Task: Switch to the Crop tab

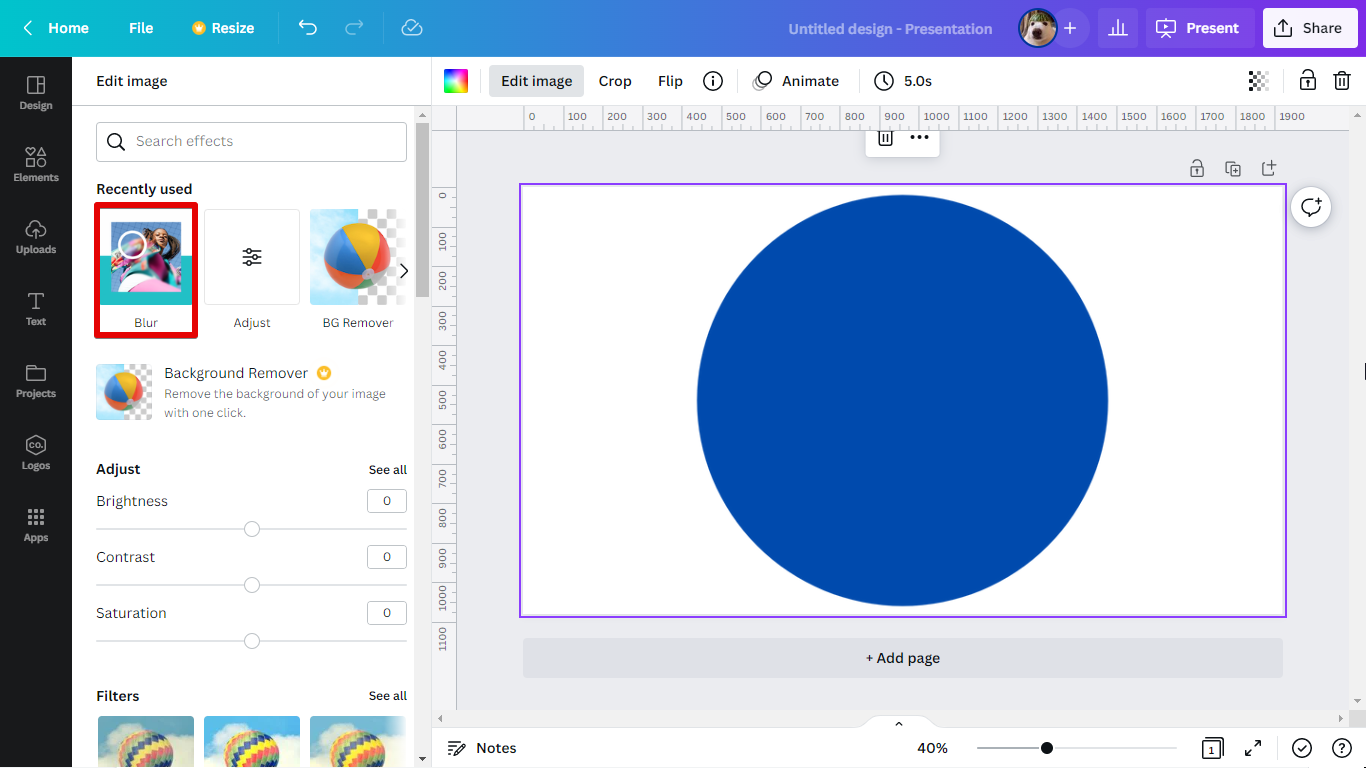Action: pos(615,81)
